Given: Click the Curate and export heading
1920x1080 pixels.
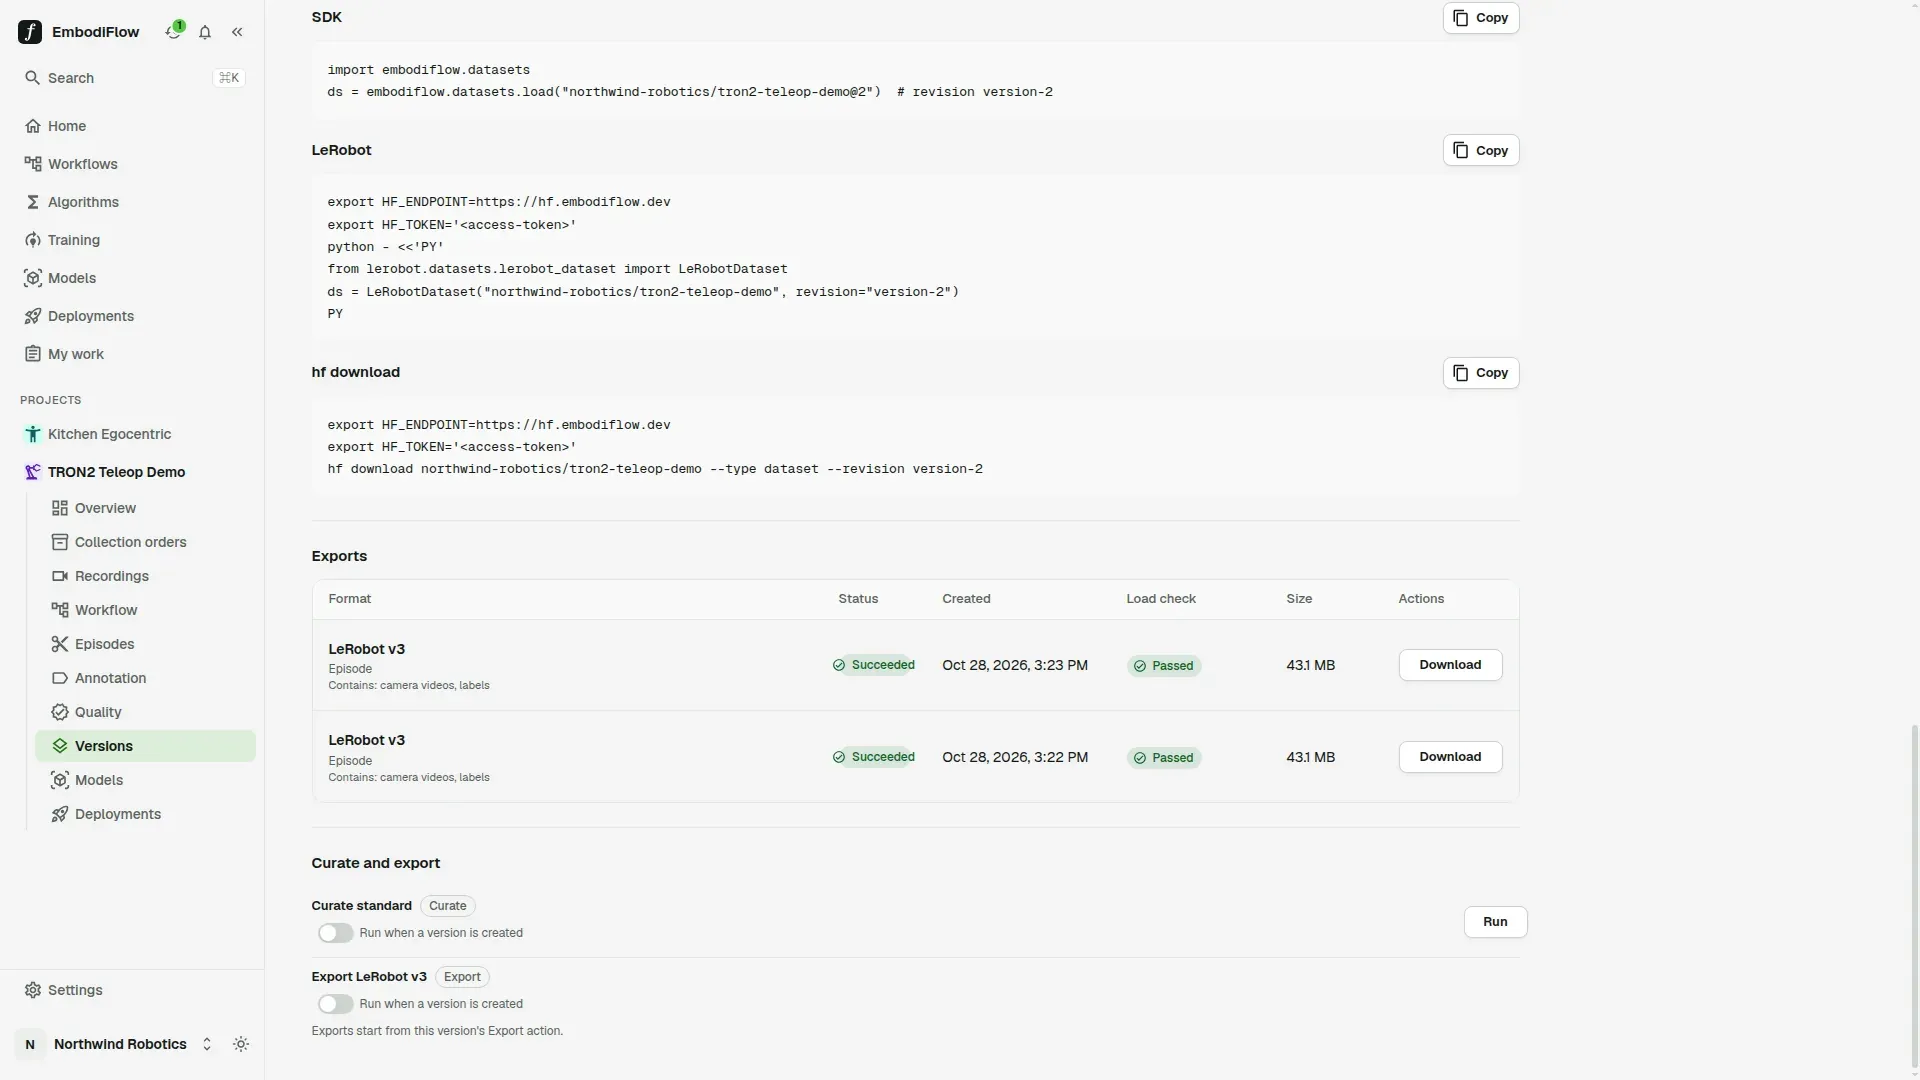Looking at the screenshot, I should (376, 863).
